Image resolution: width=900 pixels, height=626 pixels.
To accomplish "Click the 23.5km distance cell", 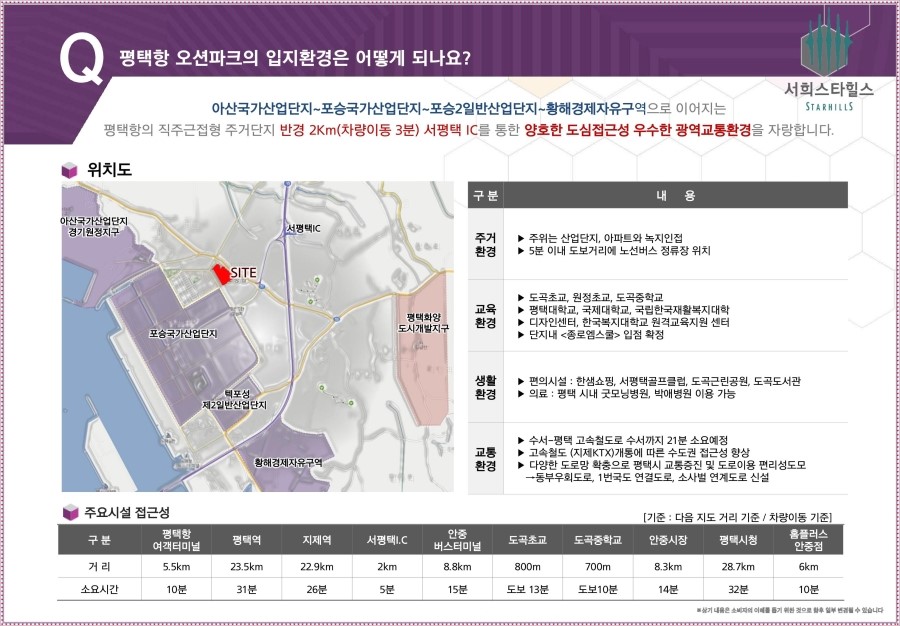I will click(x=247, y=567).
